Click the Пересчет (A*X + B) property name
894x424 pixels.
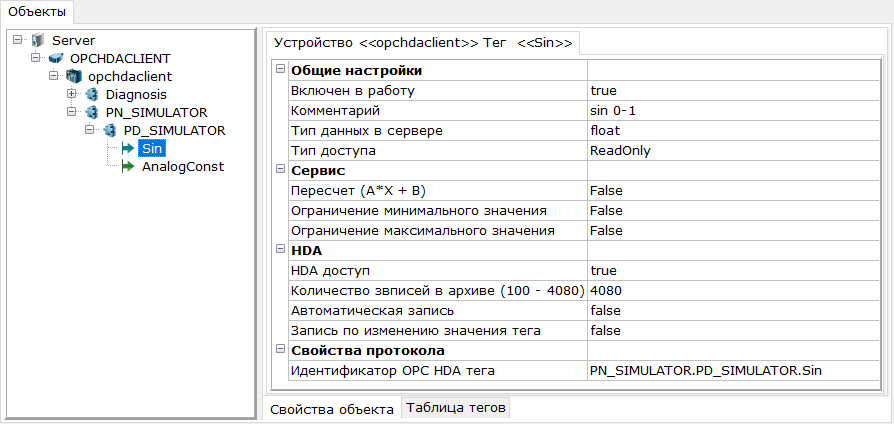pos(359,190)
